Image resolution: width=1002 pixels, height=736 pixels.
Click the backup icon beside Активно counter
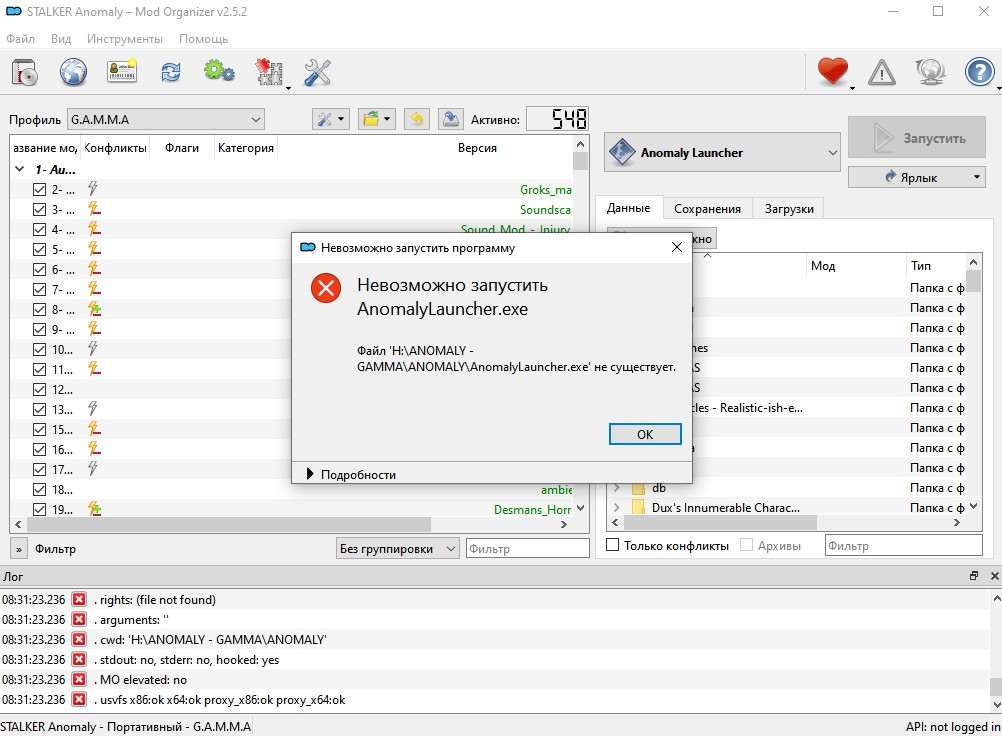(451, 119)
